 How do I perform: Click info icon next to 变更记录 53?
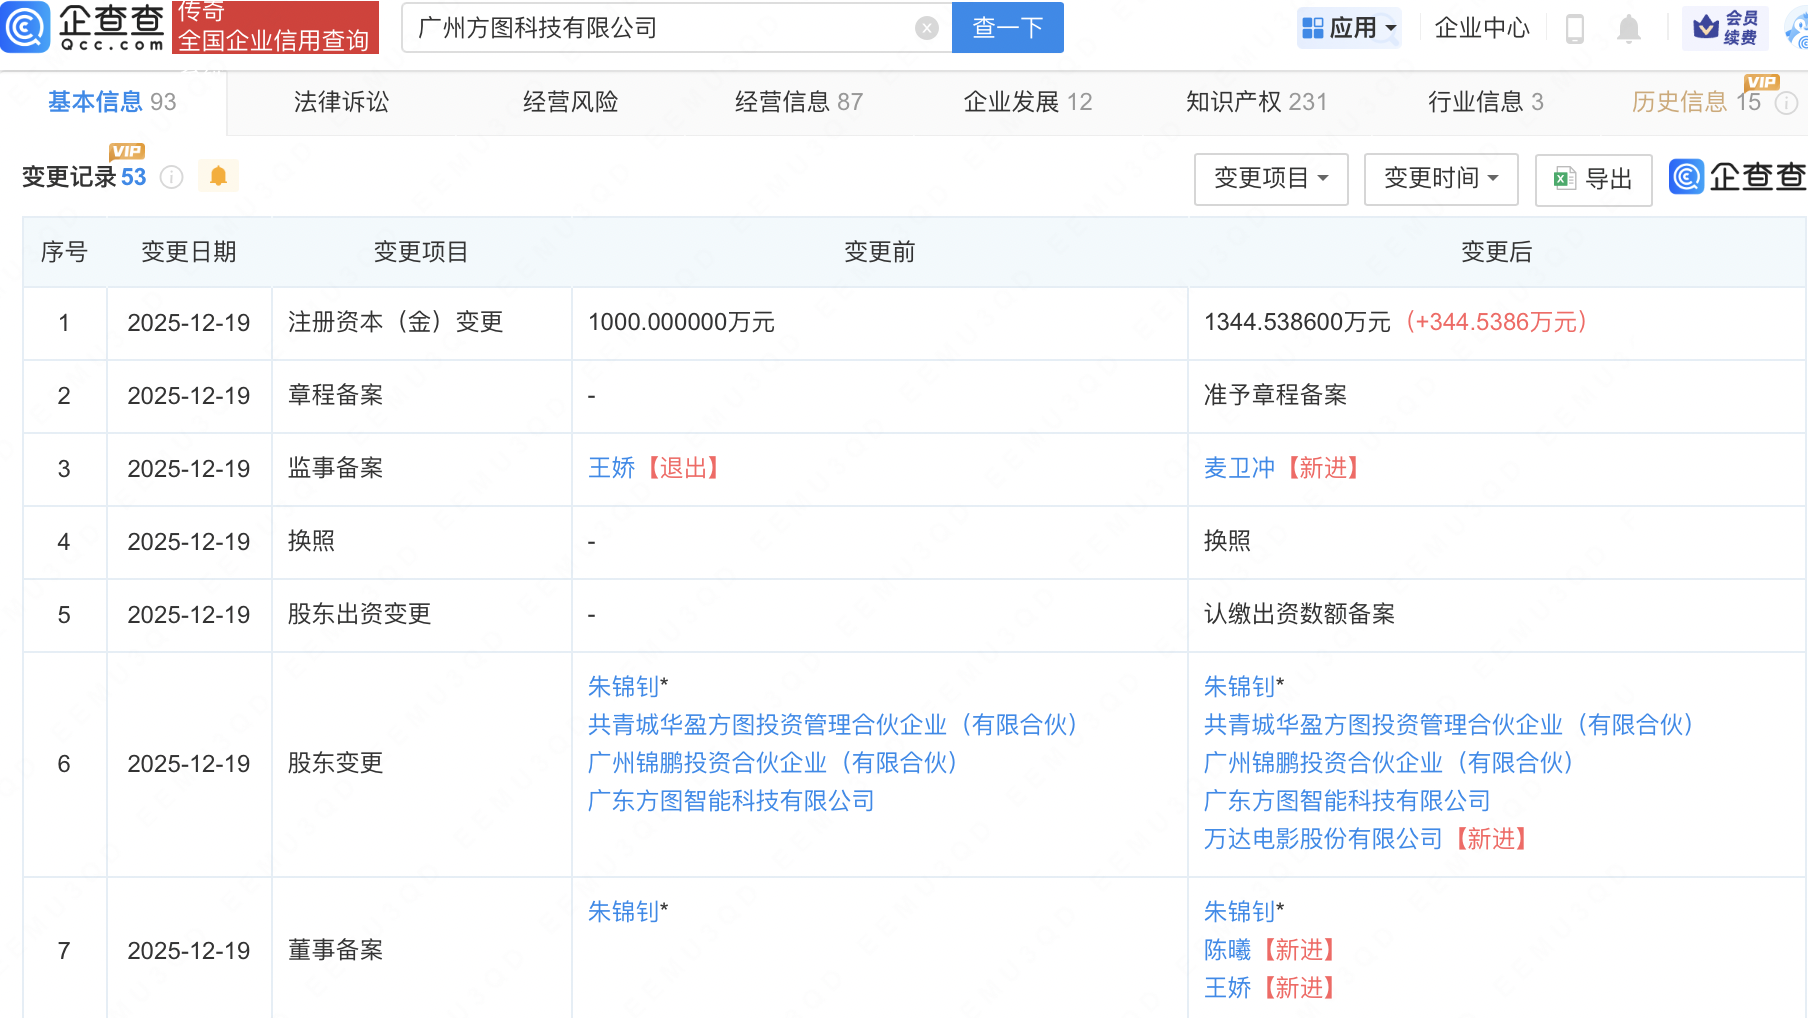point(172,177)
